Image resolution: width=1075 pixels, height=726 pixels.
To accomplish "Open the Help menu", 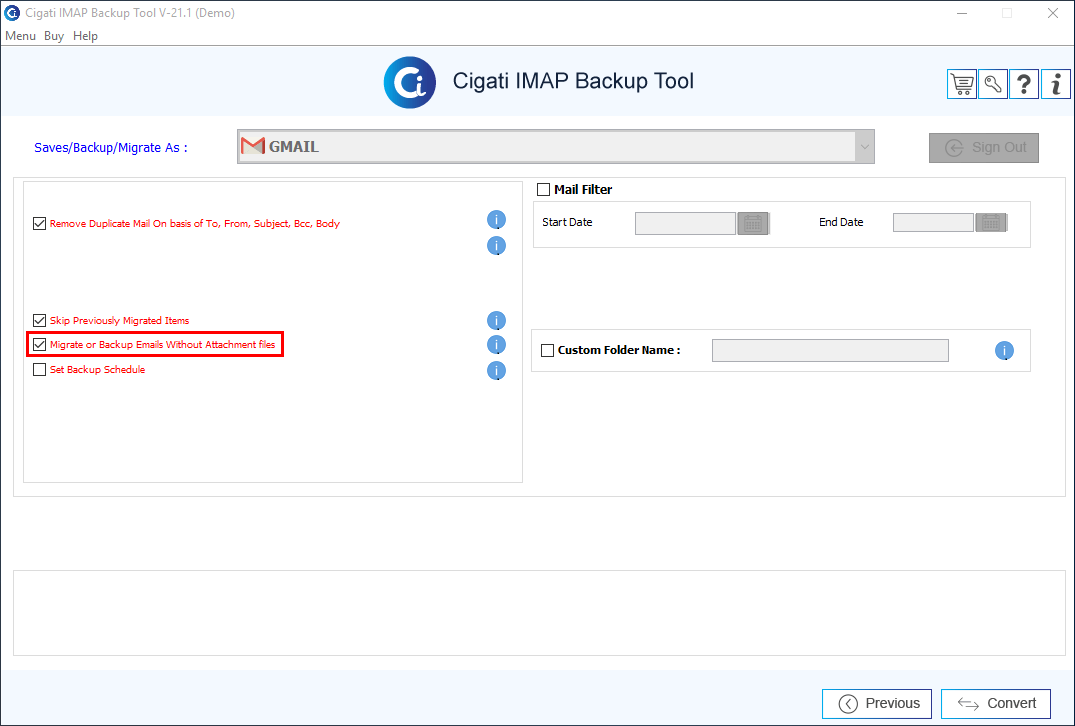I will click(x=85, y=36).
